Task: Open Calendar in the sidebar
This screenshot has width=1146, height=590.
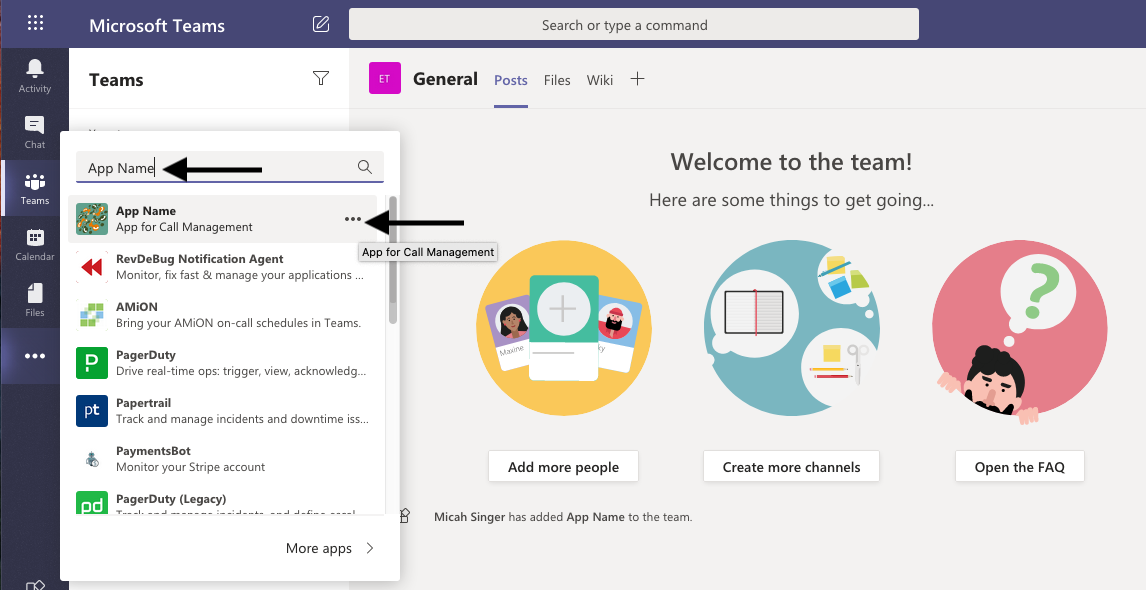Action: 35,245
